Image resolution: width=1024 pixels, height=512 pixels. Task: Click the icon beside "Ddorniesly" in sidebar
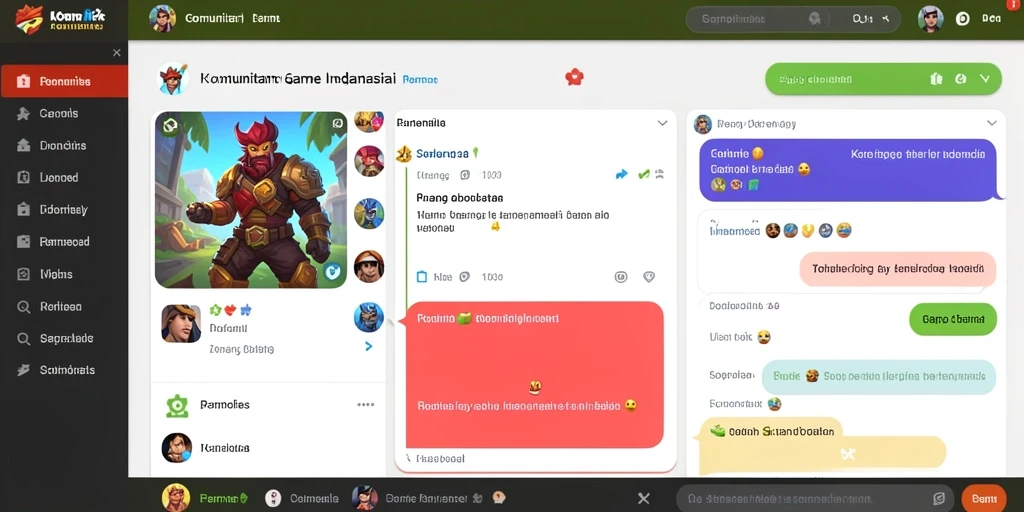[24, 210]
